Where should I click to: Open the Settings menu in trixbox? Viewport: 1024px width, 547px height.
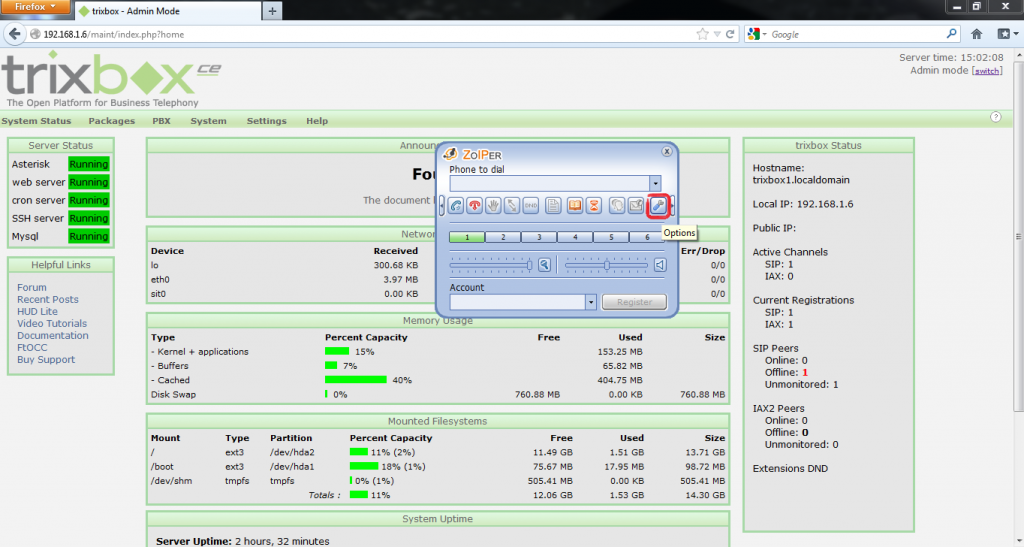[266, 121]
